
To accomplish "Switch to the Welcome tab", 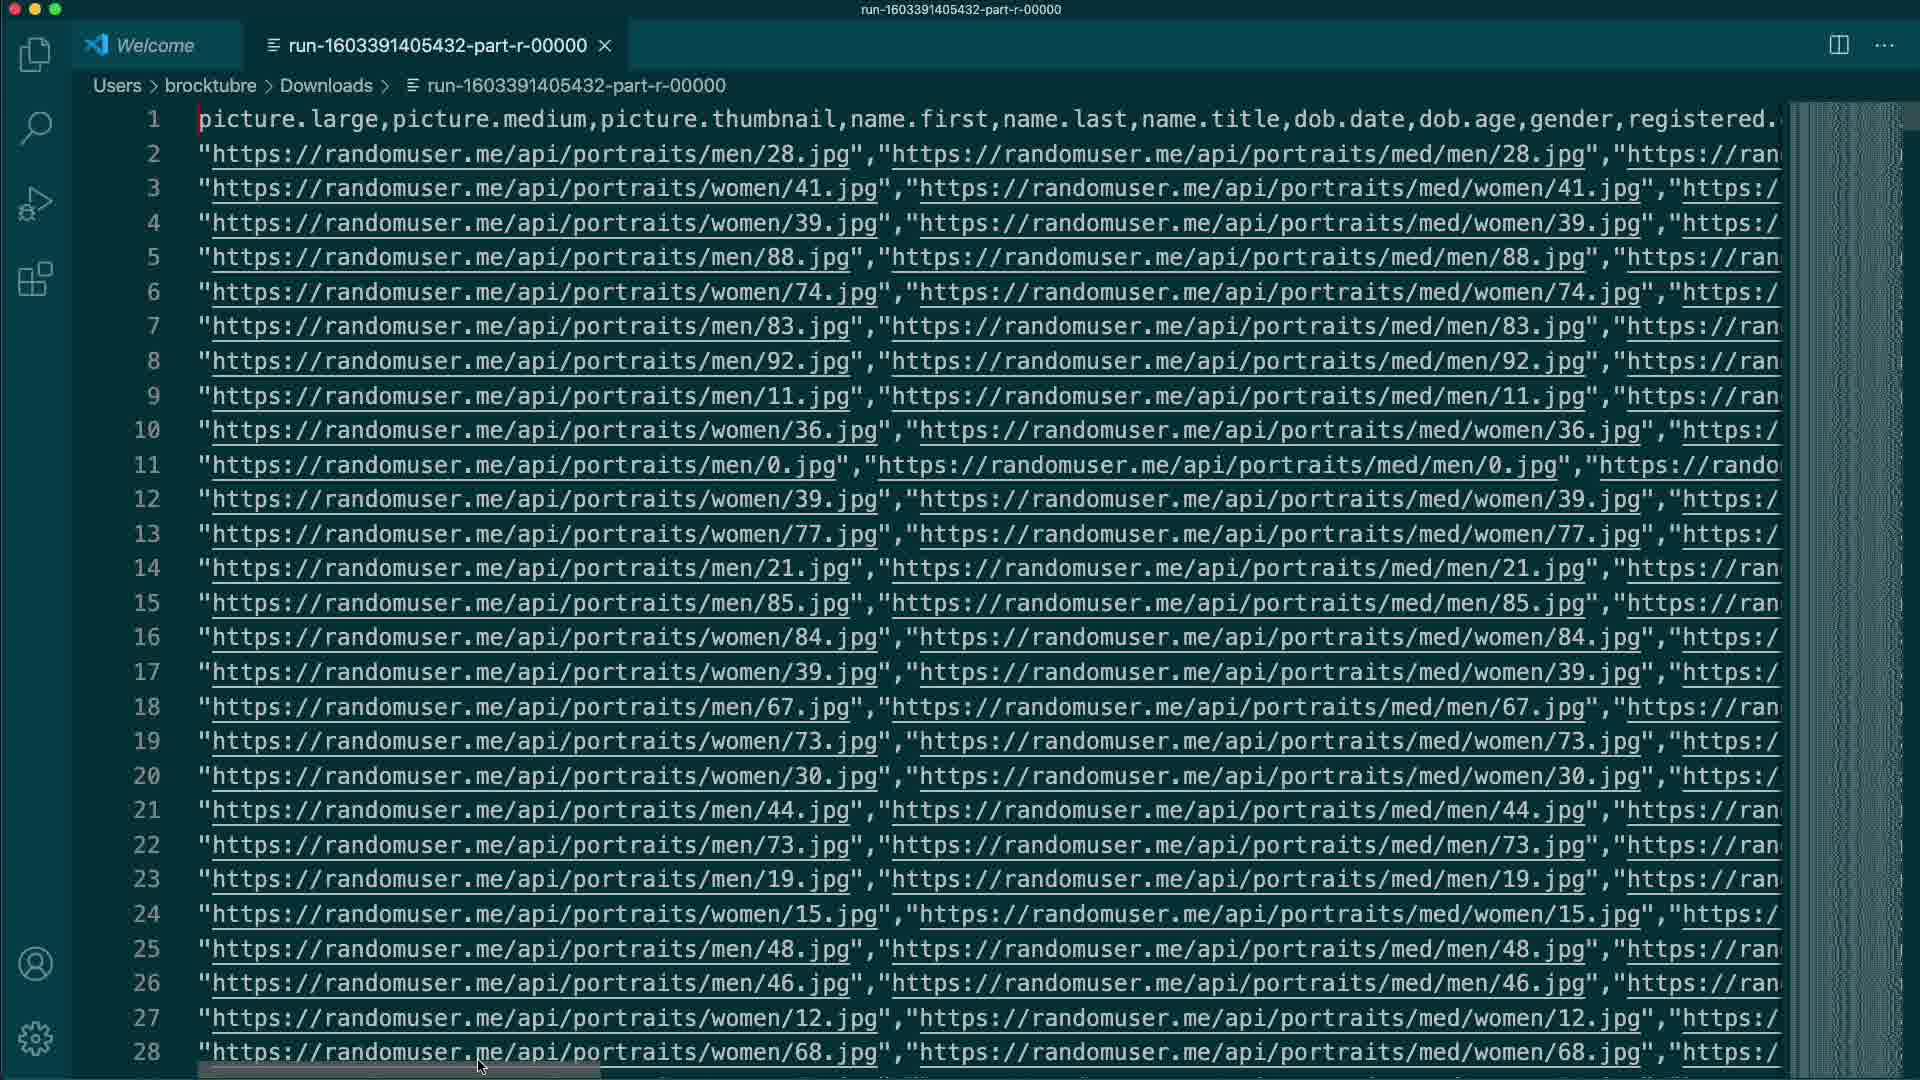I will 154,46.
